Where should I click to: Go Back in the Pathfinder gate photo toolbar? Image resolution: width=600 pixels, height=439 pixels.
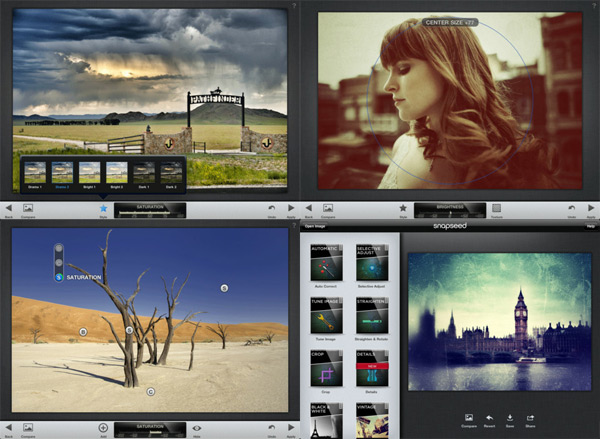[8, 208]
